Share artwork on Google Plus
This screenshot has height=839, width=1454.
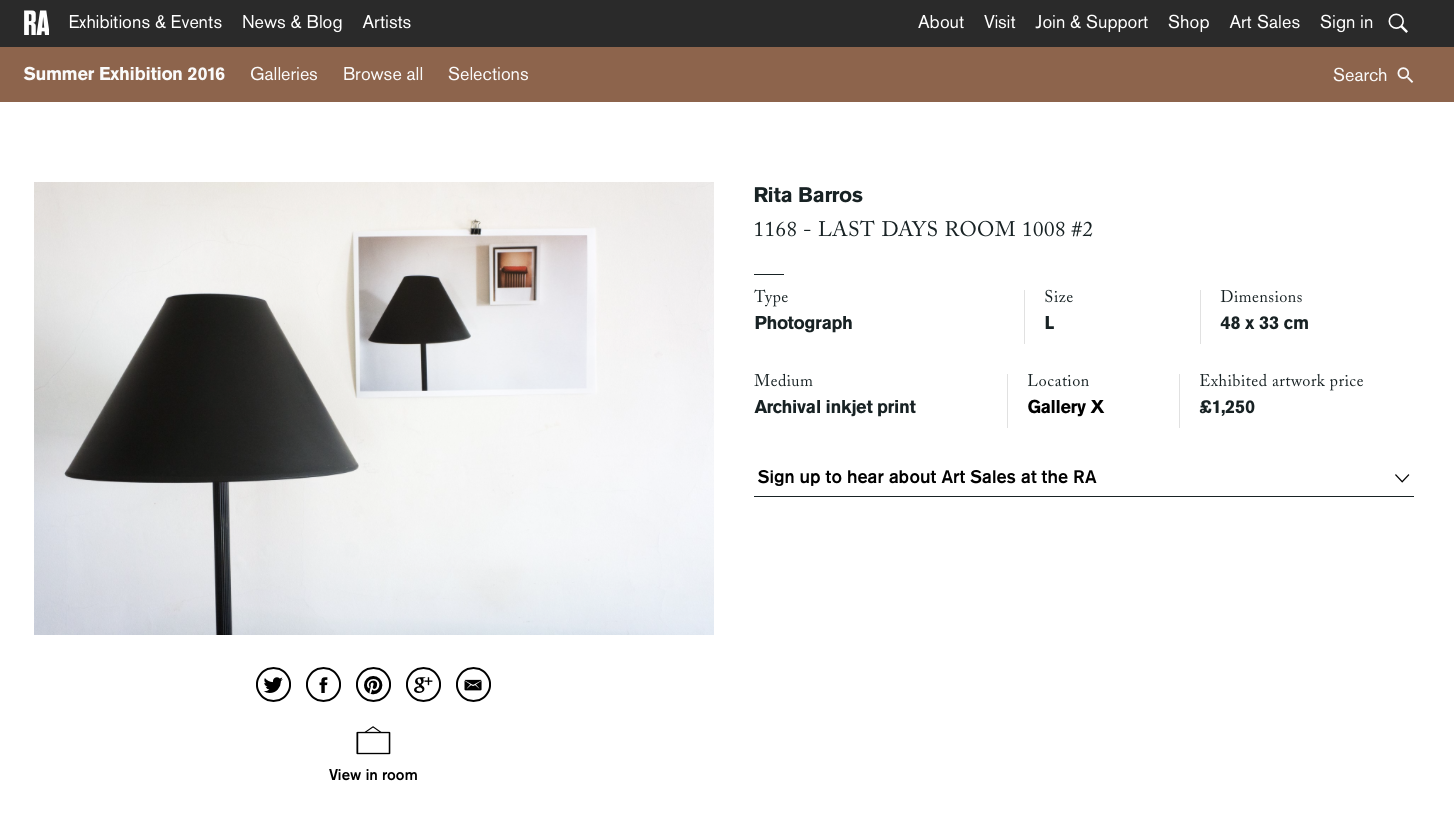pyautogui.click(x=423, y=685)
